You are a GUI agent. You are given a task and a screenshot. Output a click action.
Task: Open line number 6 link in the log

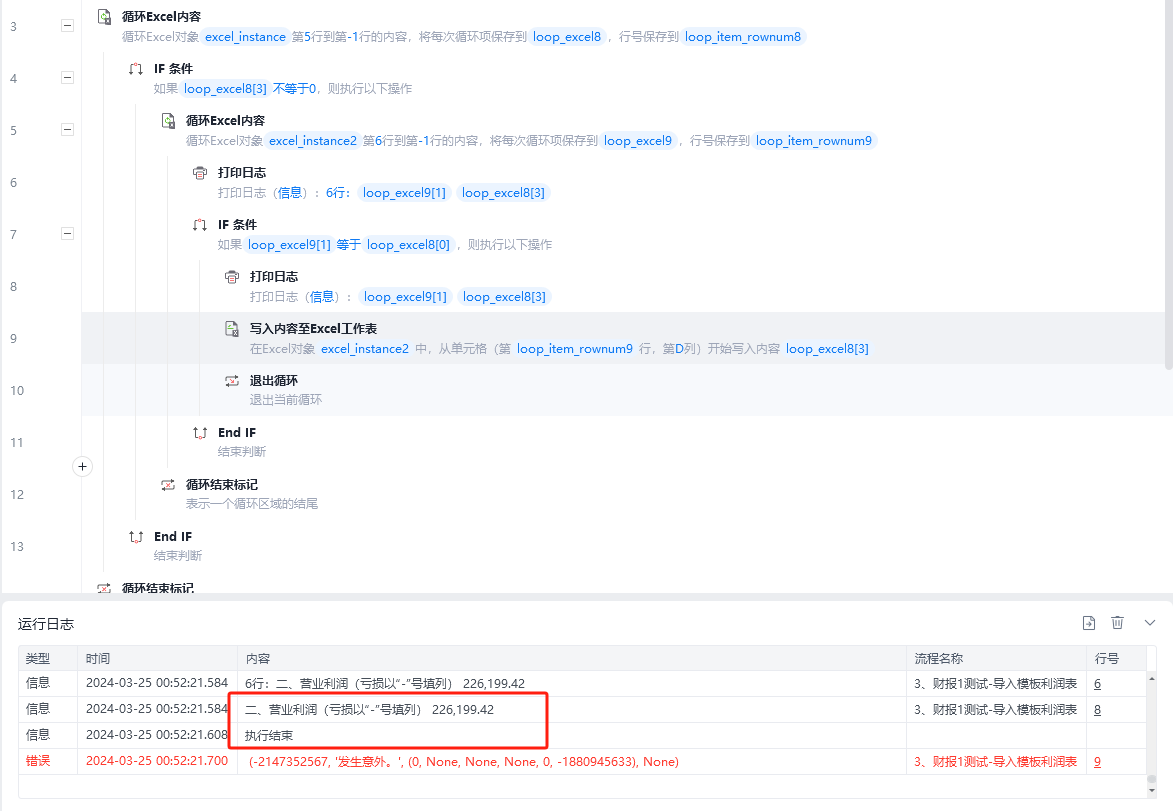click(1097, 683)
